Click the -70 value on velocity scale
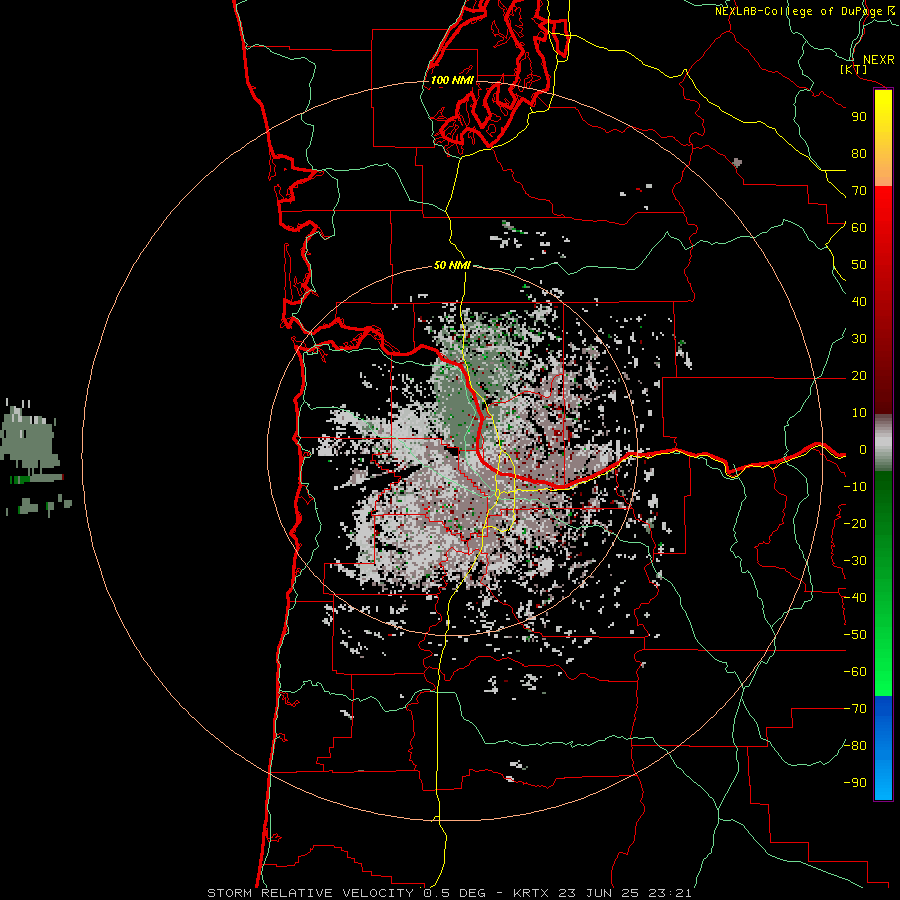 [855, 709]
